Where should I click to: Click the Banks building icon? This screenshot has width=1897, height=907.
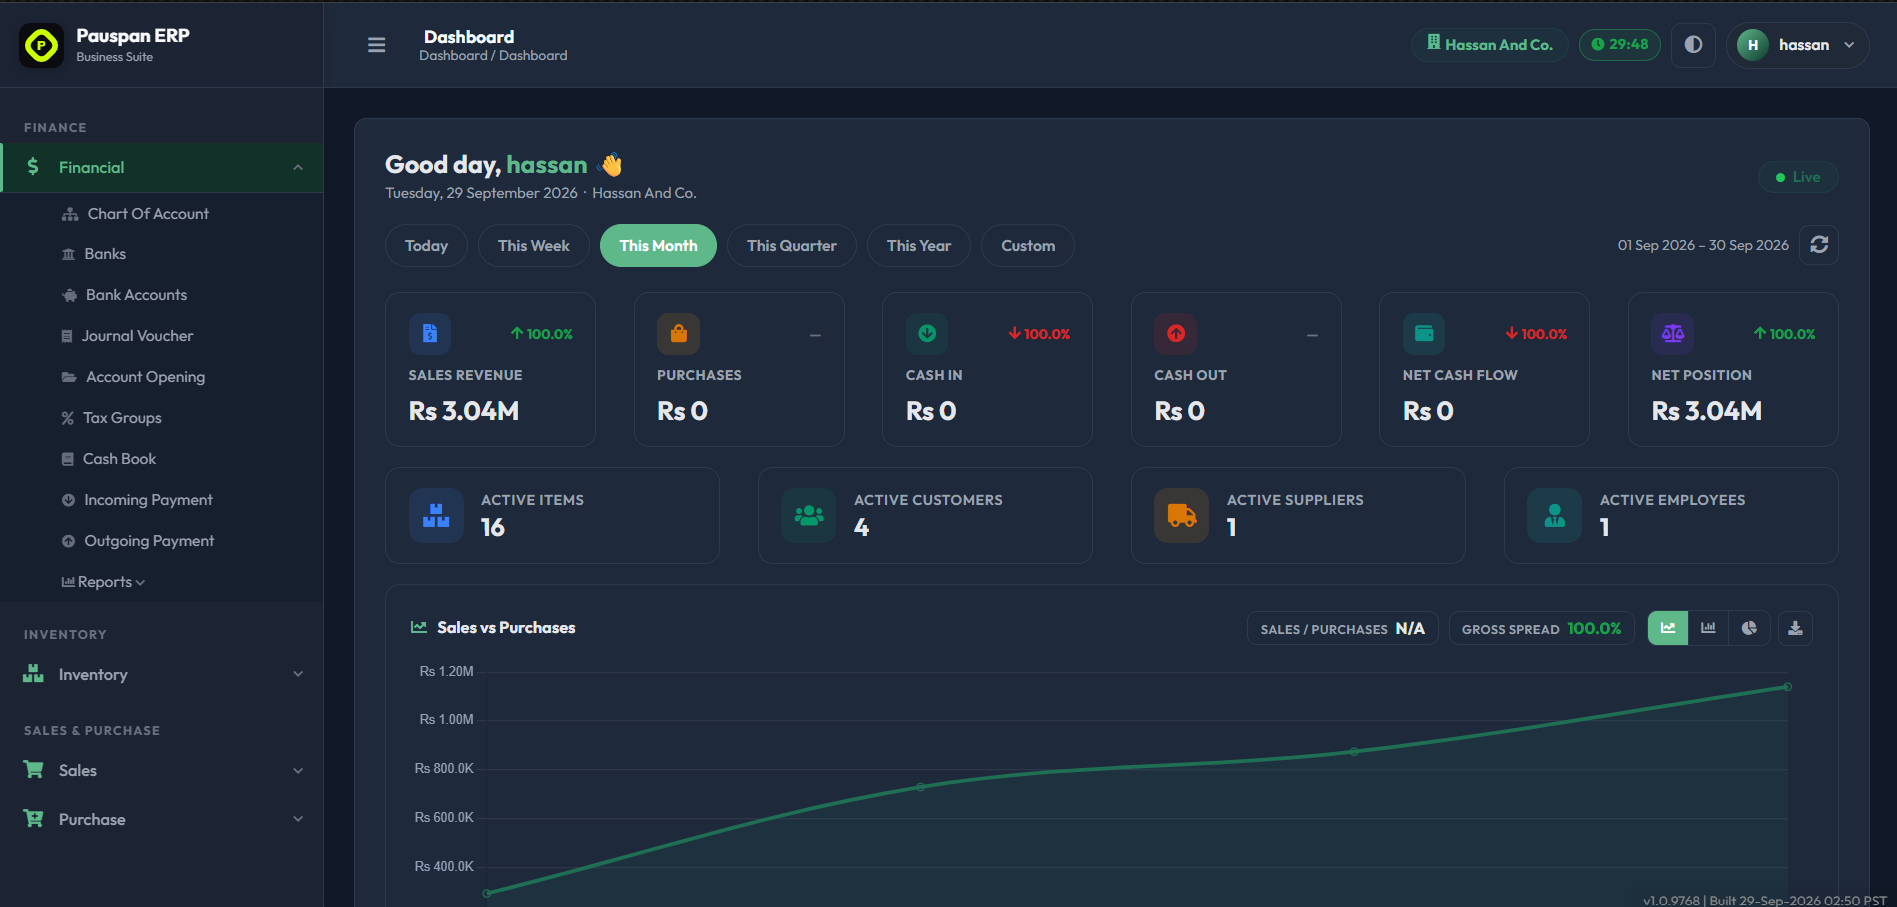pos(68,255)
